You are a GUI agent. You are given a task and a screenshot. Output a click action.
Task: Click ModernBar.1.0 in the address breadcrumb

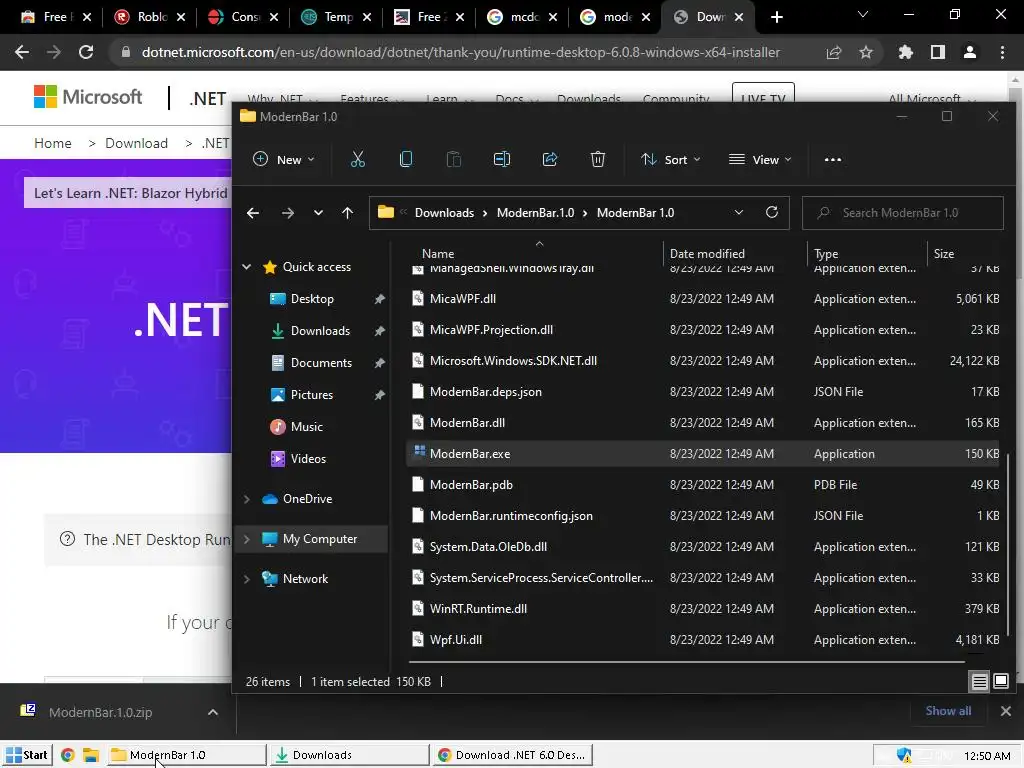(536, 213)
